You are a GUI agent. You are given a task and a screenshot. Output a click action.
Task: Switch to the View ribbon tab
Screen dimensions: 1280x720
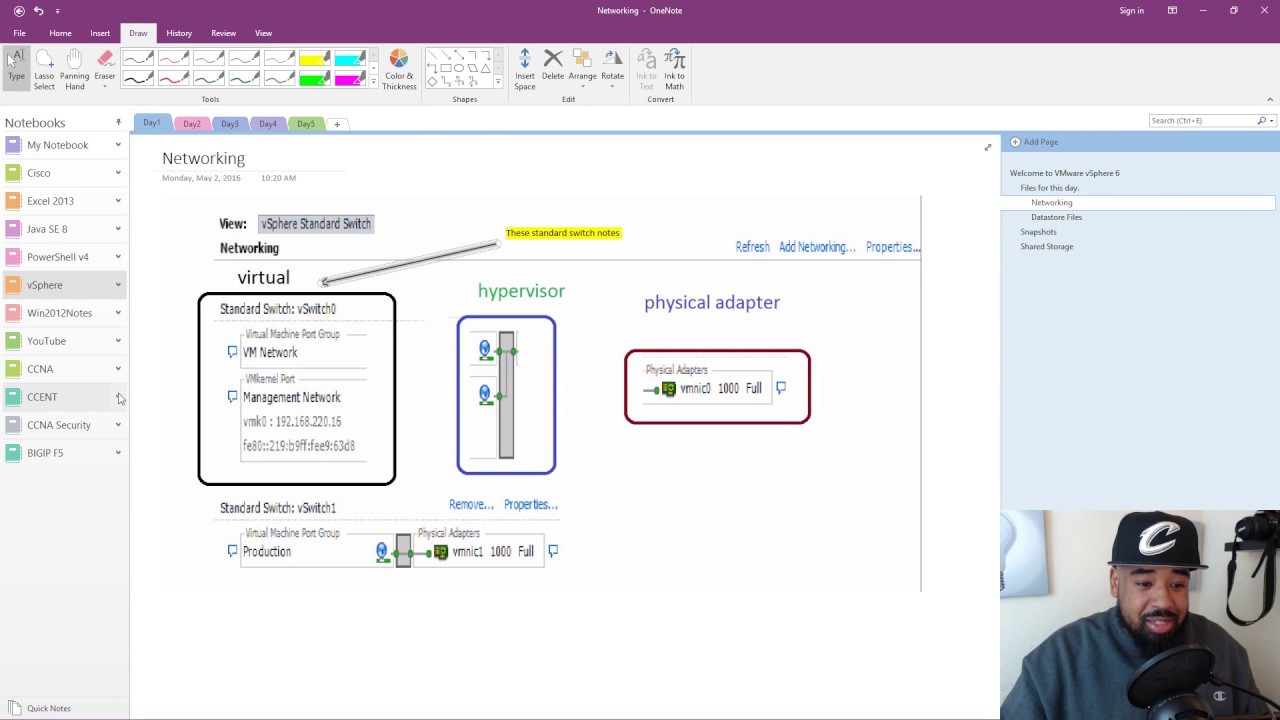pos(263,33)
